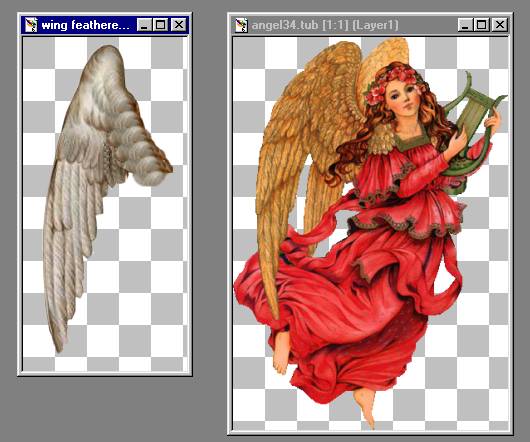Minimize the wing feathered image window

[144, 25]
